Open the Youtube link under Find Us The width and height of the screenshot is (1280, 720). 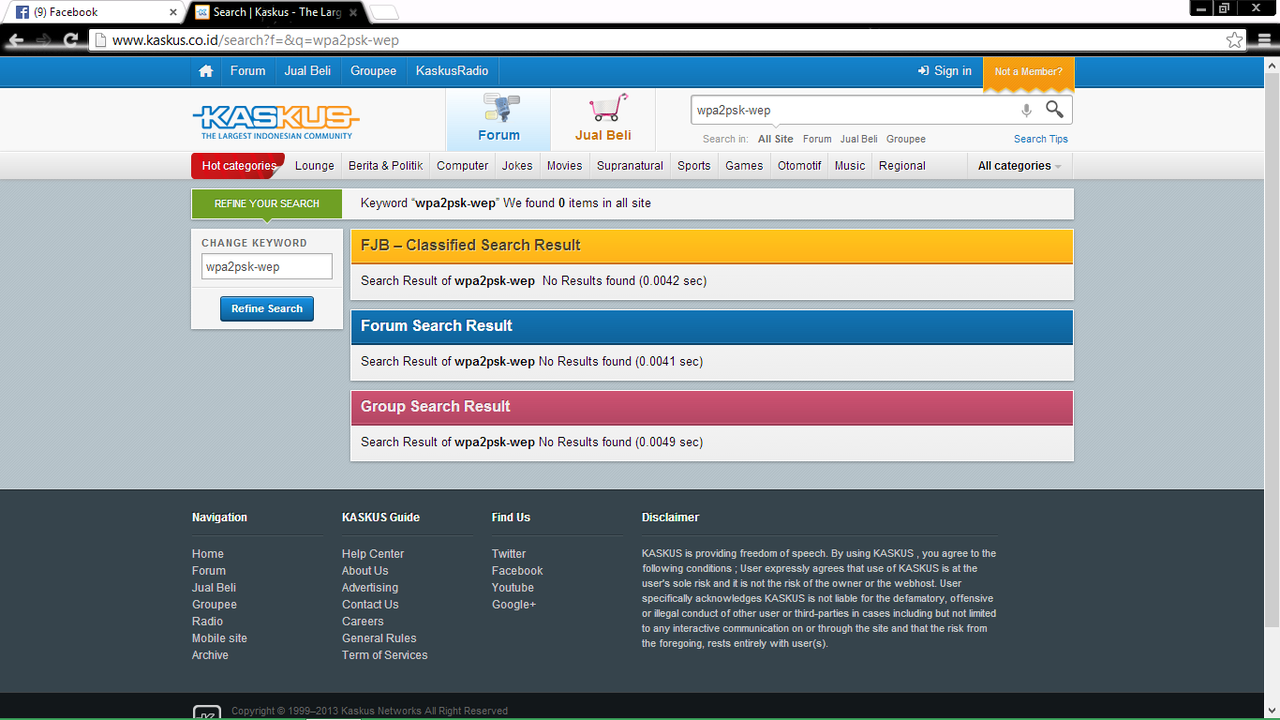point(513,588)
